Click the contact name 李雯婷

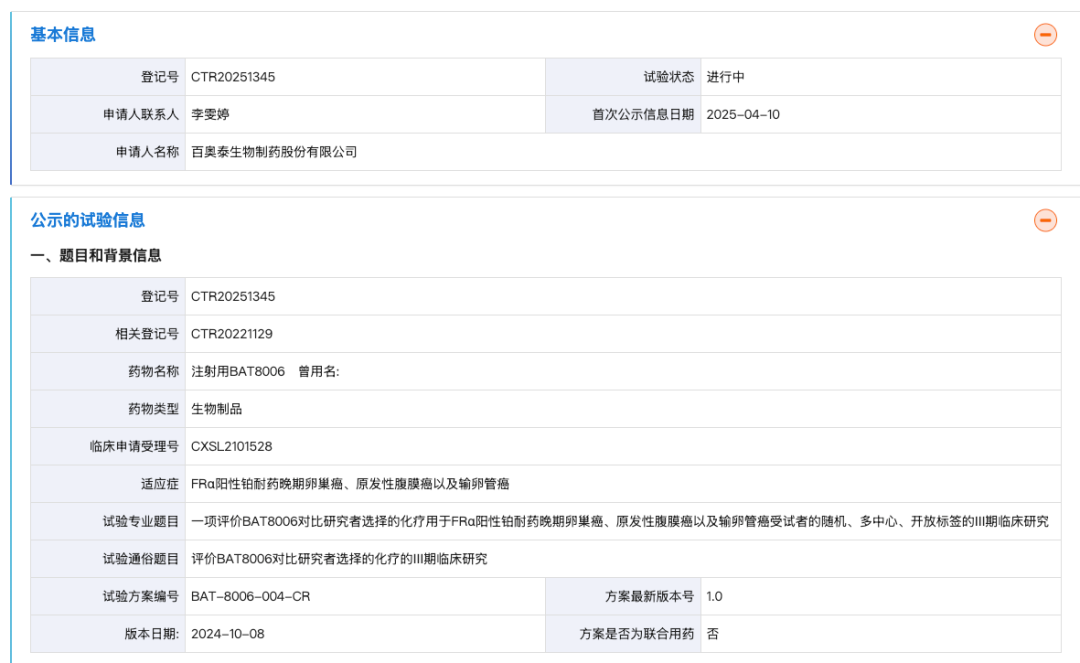210,114
